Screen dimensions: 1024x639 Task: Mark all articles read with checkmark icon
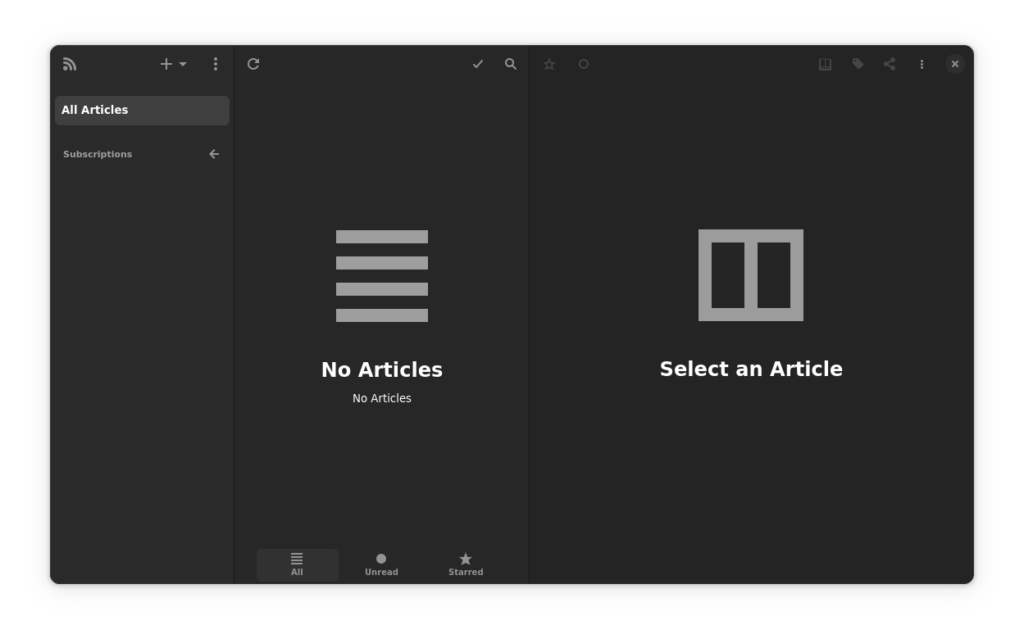(x=478, y=64)
